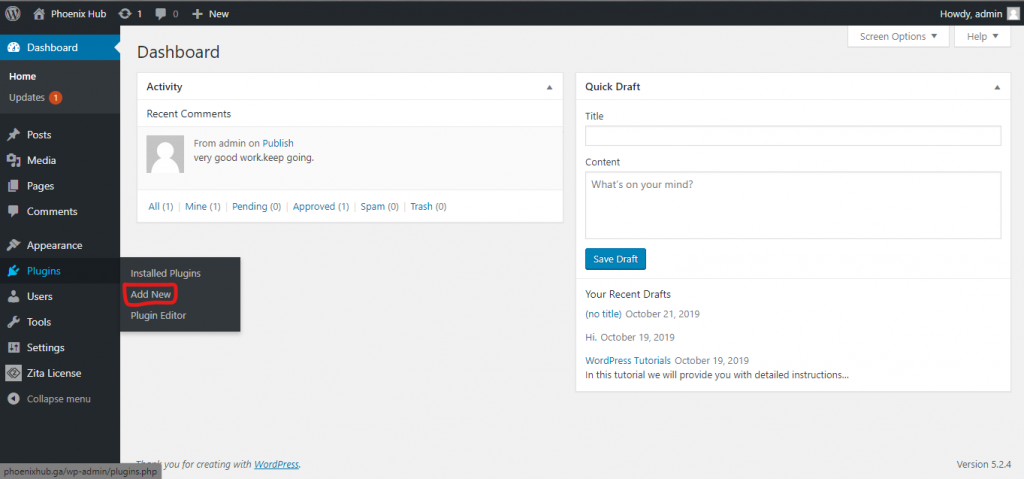Click the Collapse menu arrow
The height and width of the screenshot is (479, 1024).
(x=13, y=399)
